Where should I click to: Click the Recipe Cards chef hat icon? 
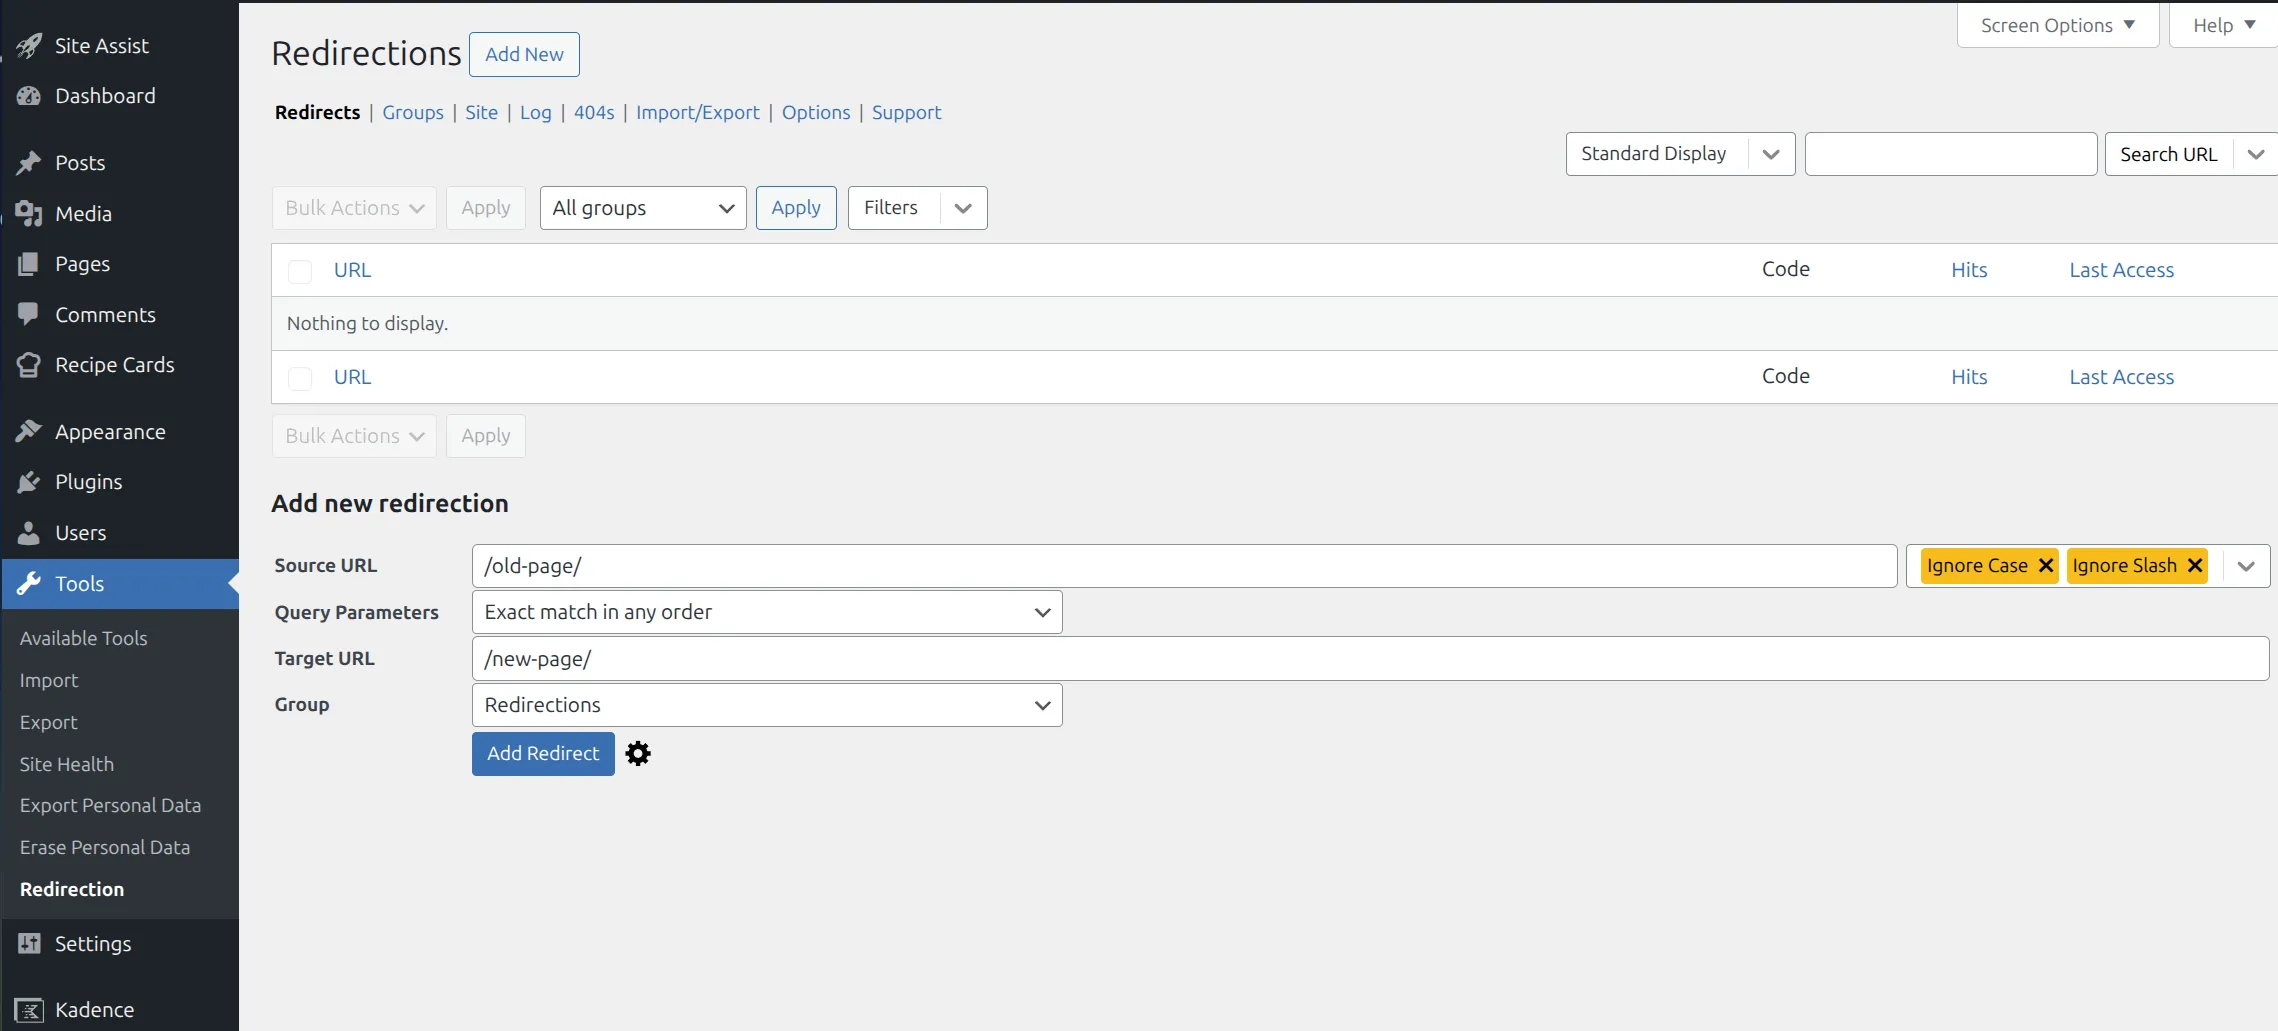29,365
